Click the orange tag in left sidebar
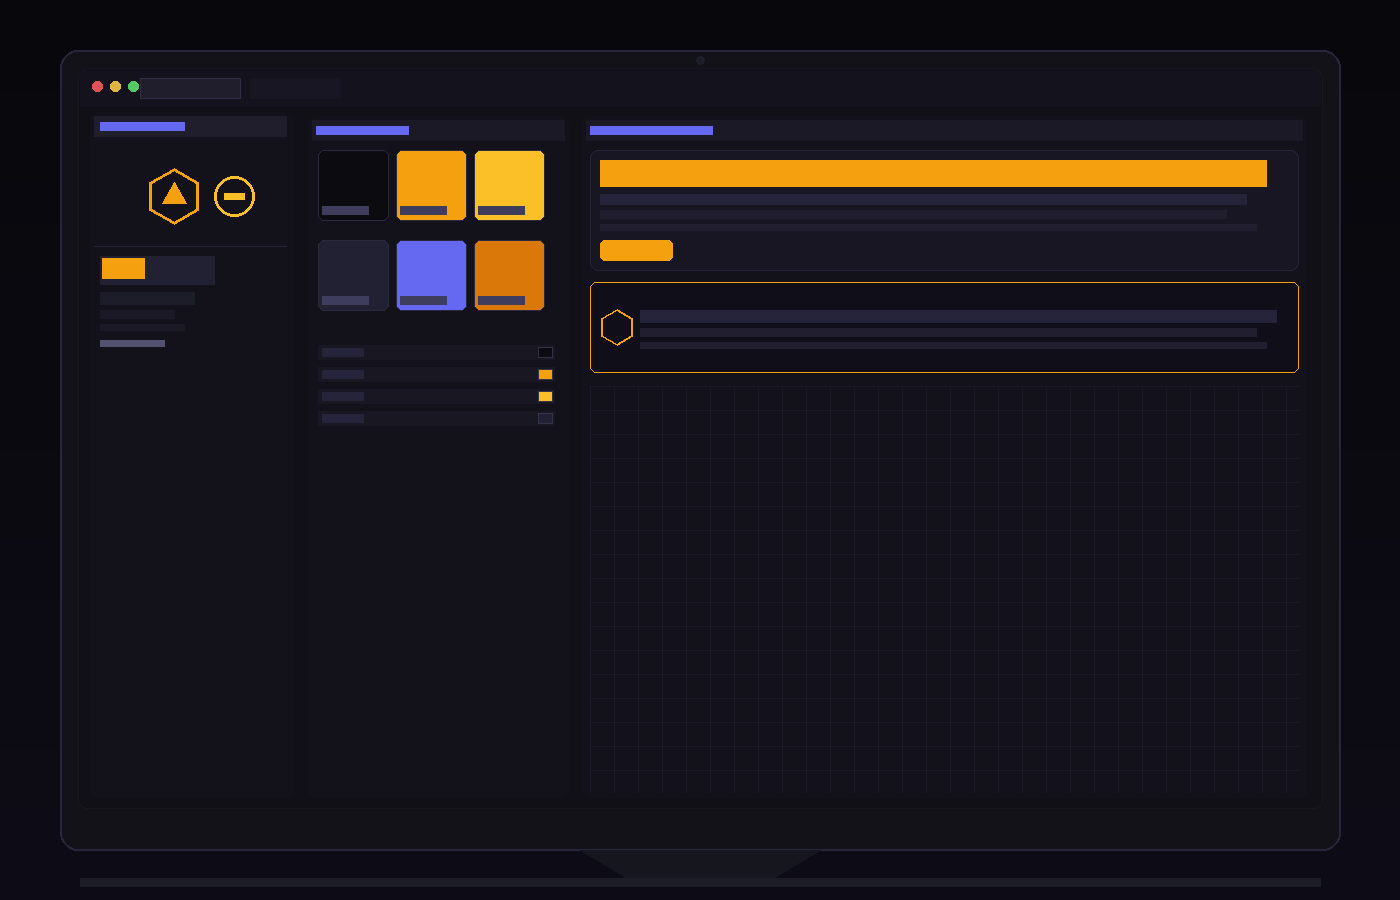 click(123, 268)
